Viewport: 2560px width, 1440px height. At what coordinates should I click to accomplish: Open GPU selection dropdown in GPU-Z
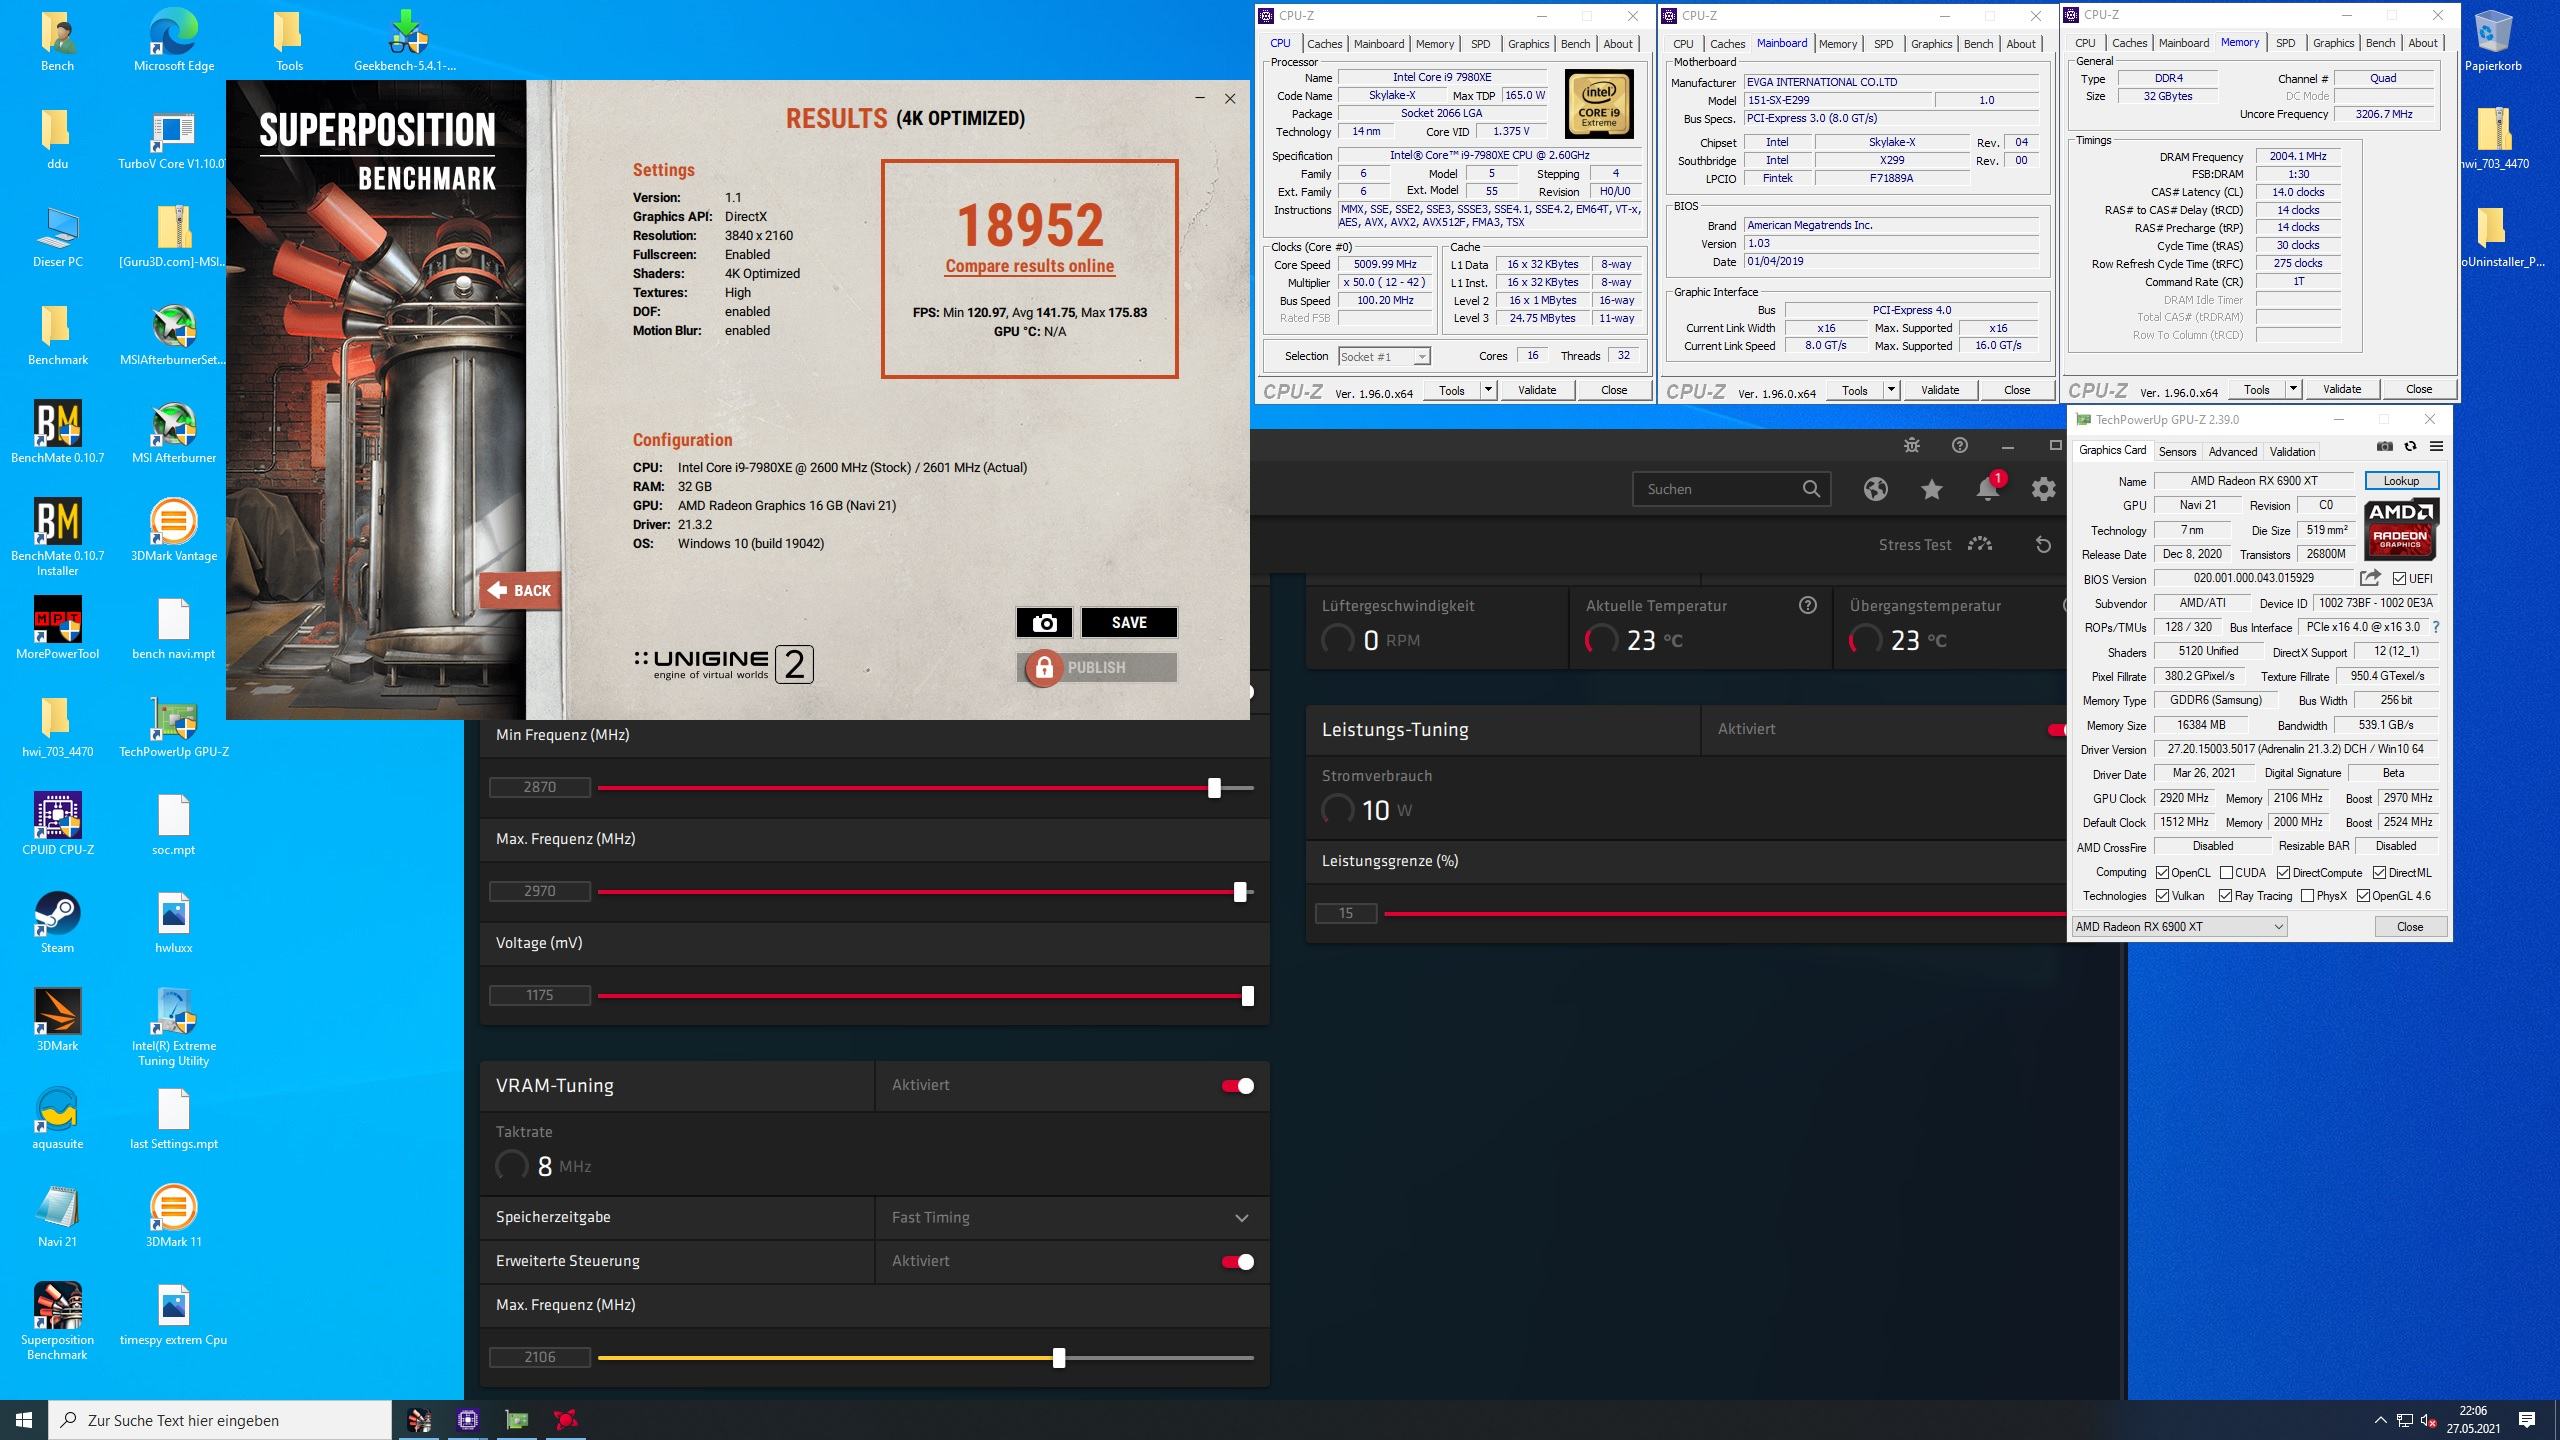tap(2179, 927)
